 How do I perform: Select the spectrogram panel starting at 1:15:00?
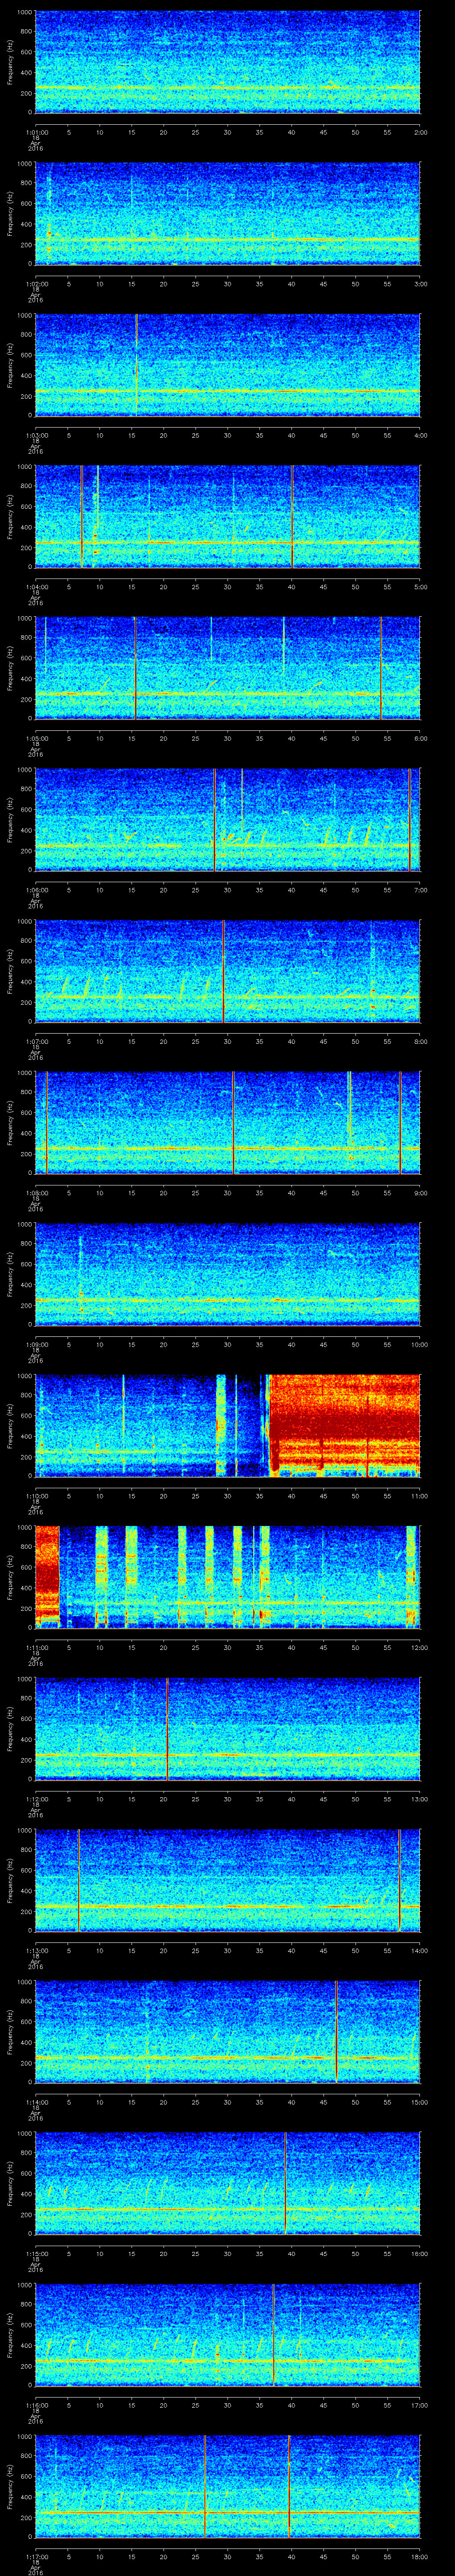coord(228,2183)
